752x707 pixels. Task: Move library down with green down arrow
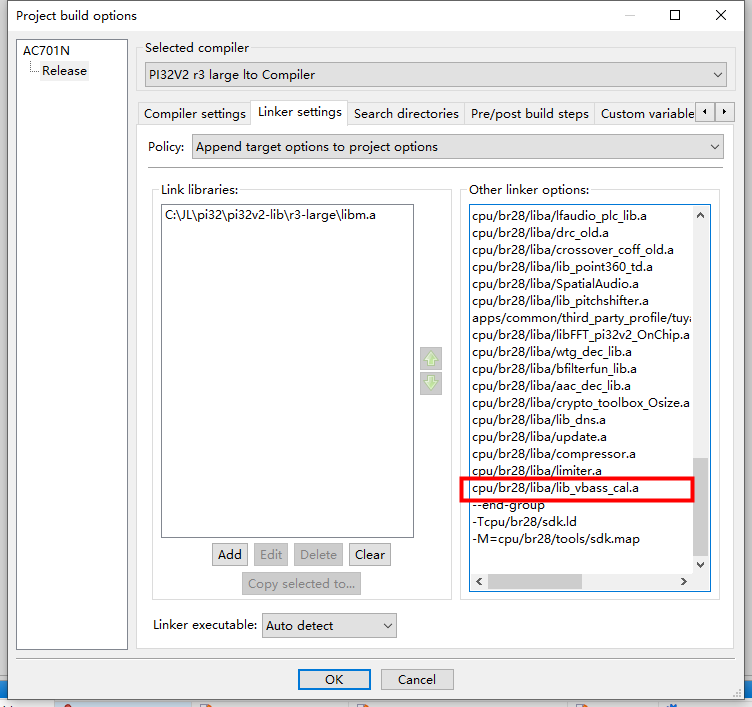(x=431, y=383)
